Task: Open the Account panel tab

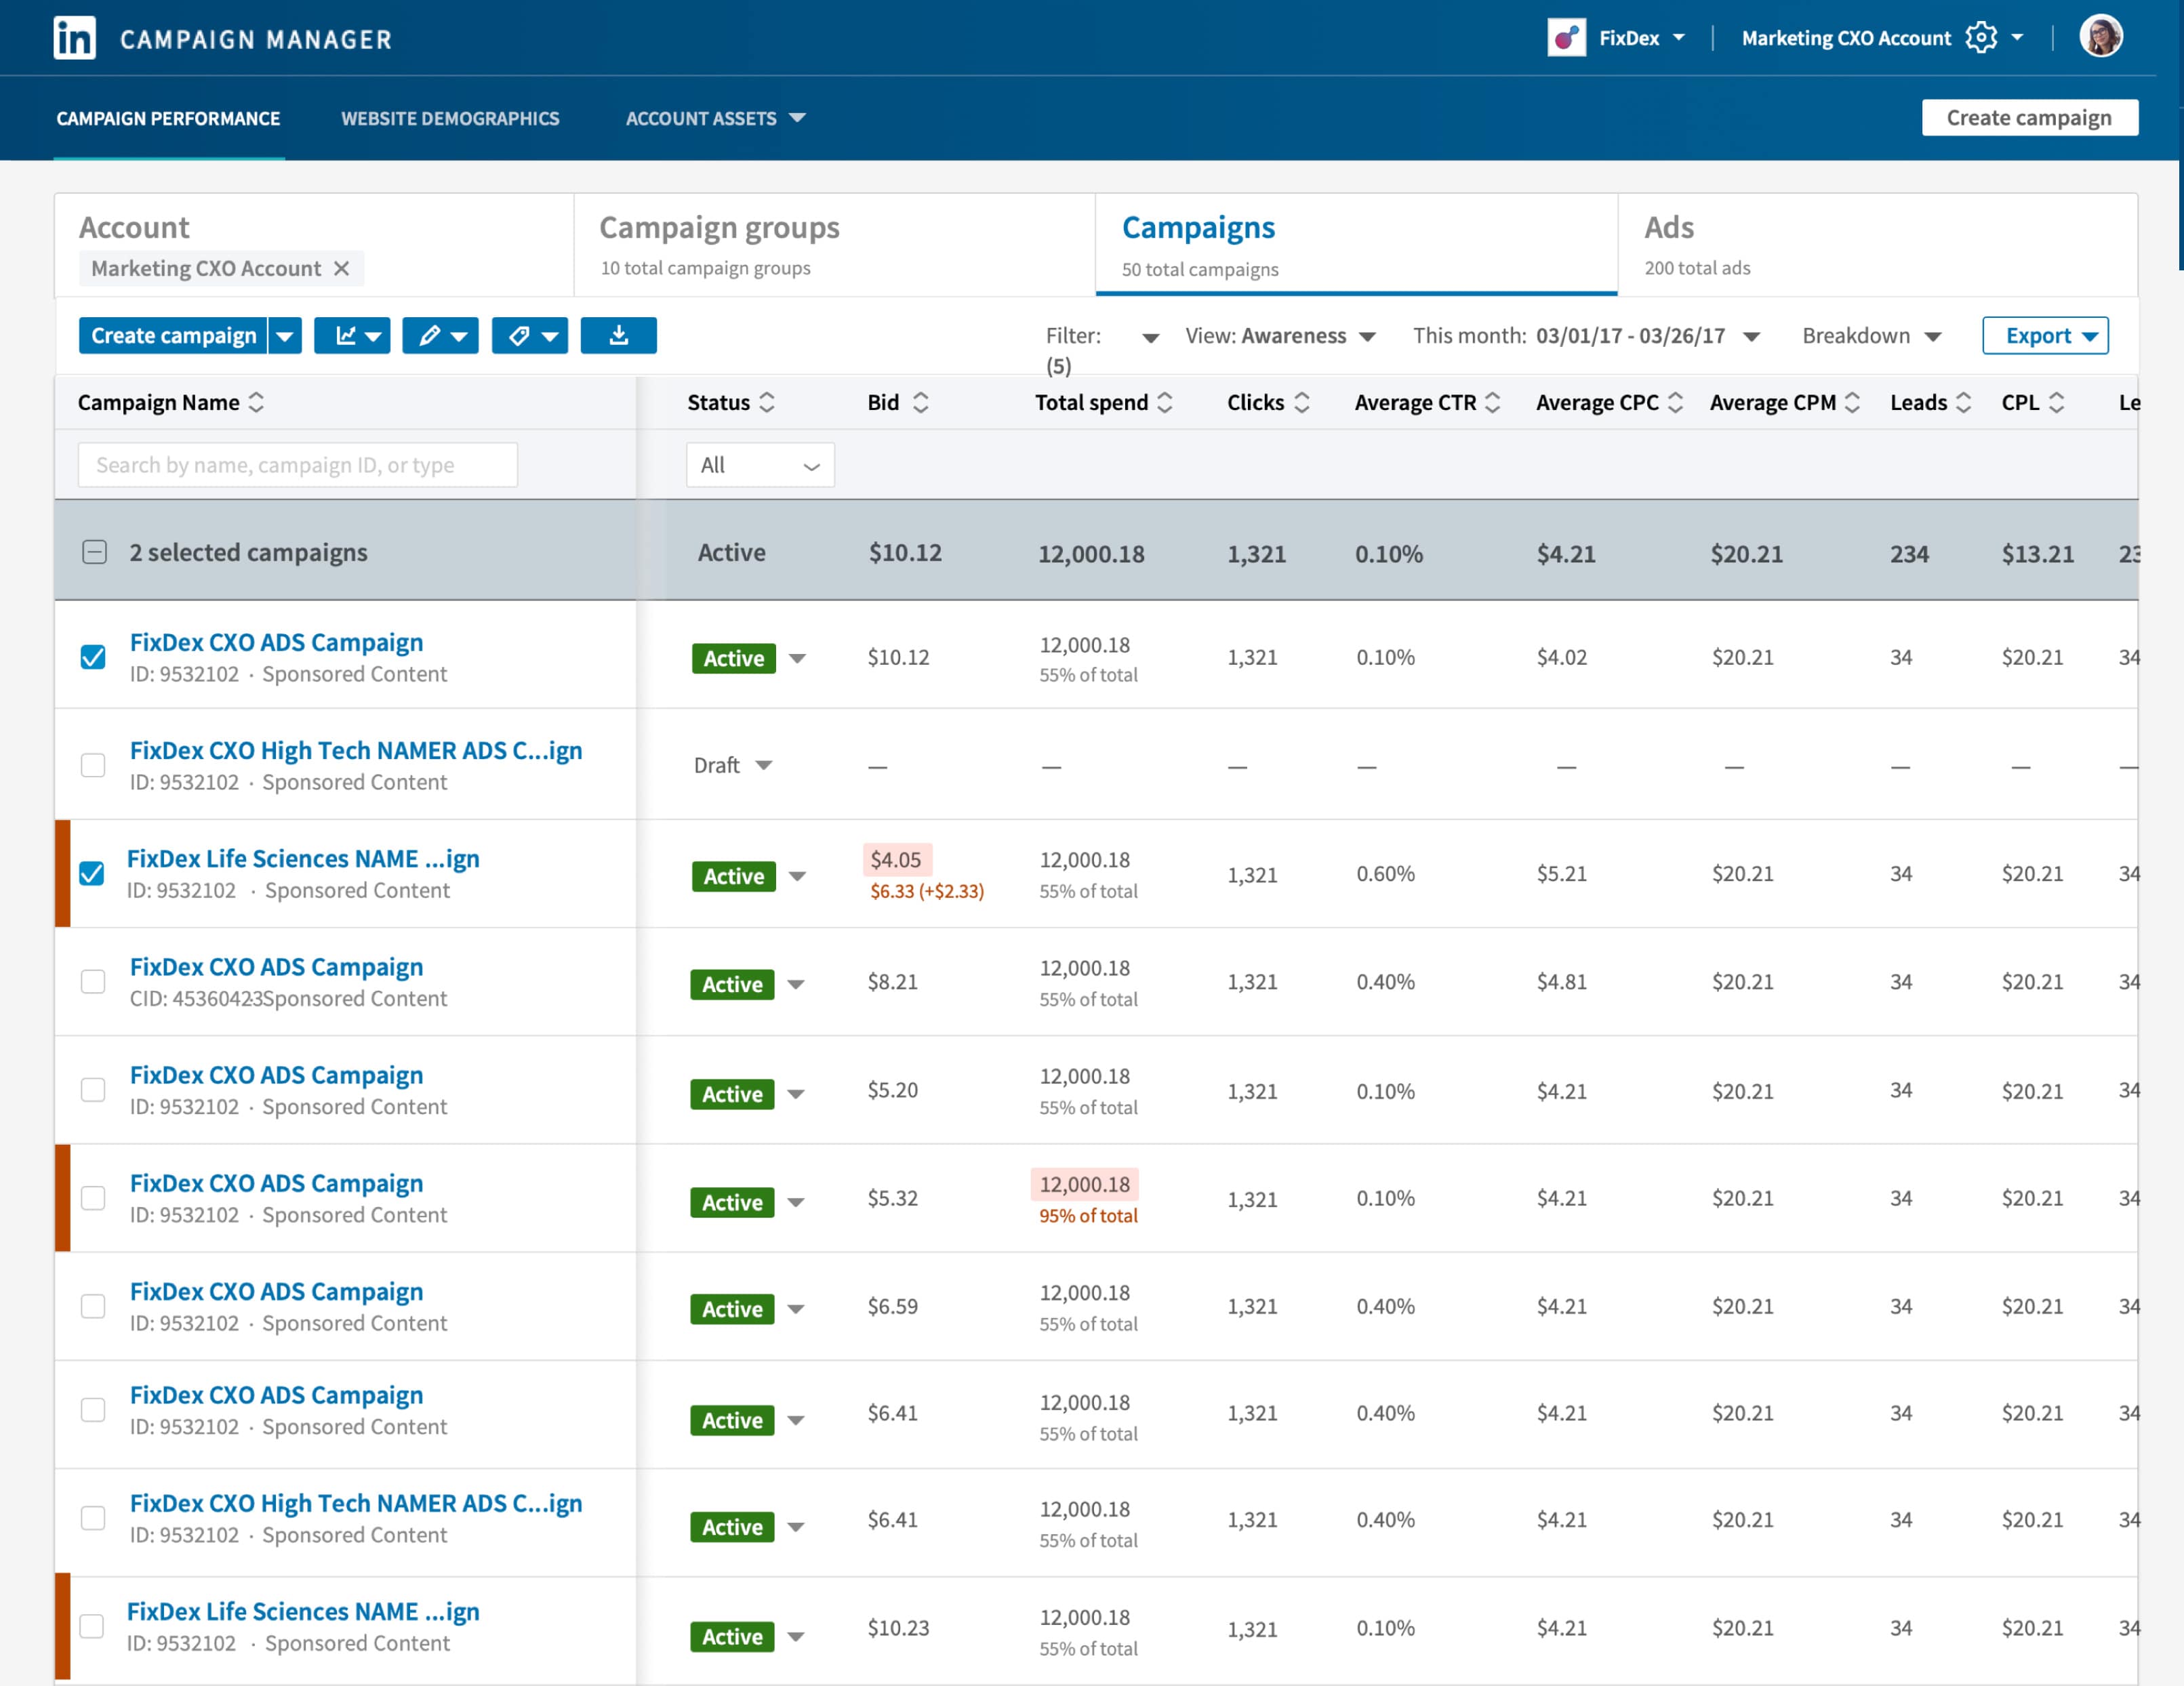Action: [314, 245]
